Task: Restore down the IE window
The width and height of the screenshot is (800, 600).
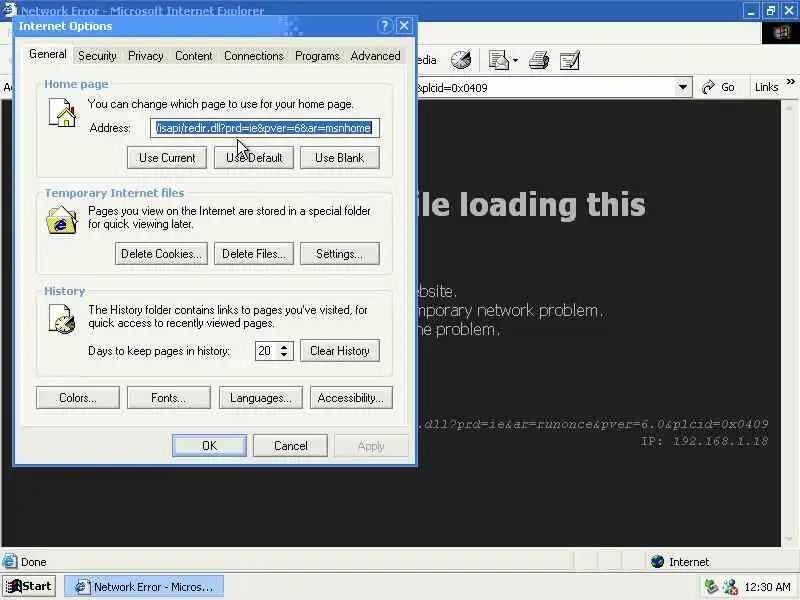Action: (770, 11)
